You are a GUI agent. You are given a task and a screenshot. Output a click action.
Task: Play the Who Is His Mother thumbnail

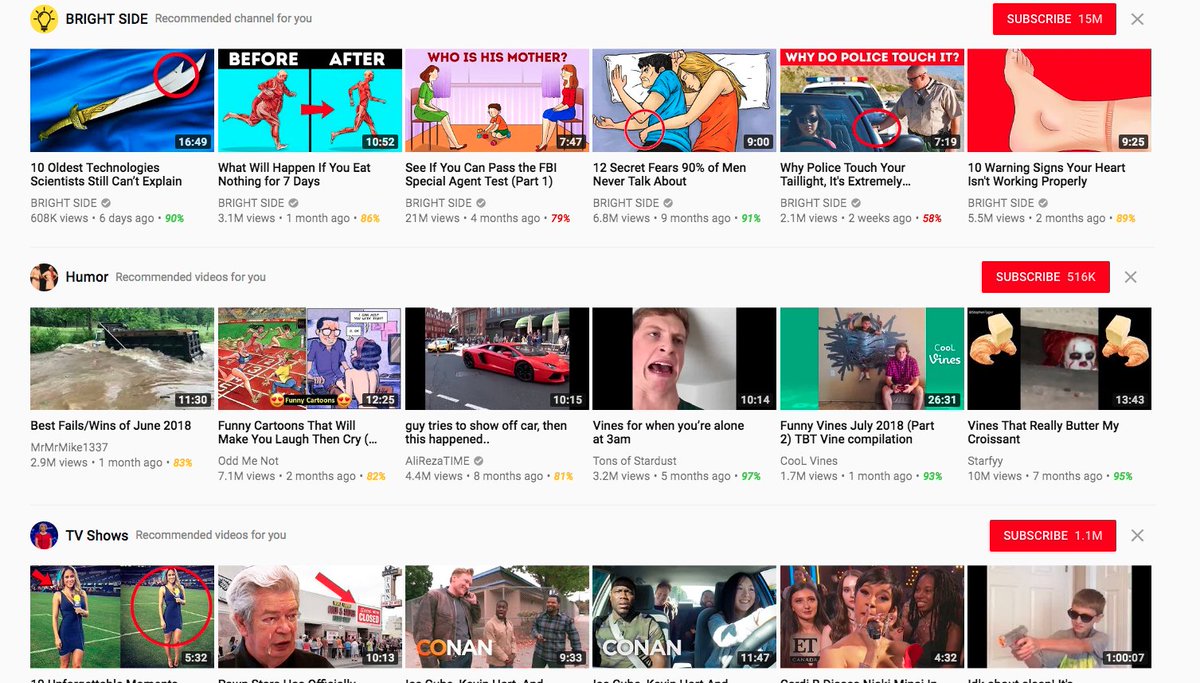pyautogui.click(x=497, y=100)
